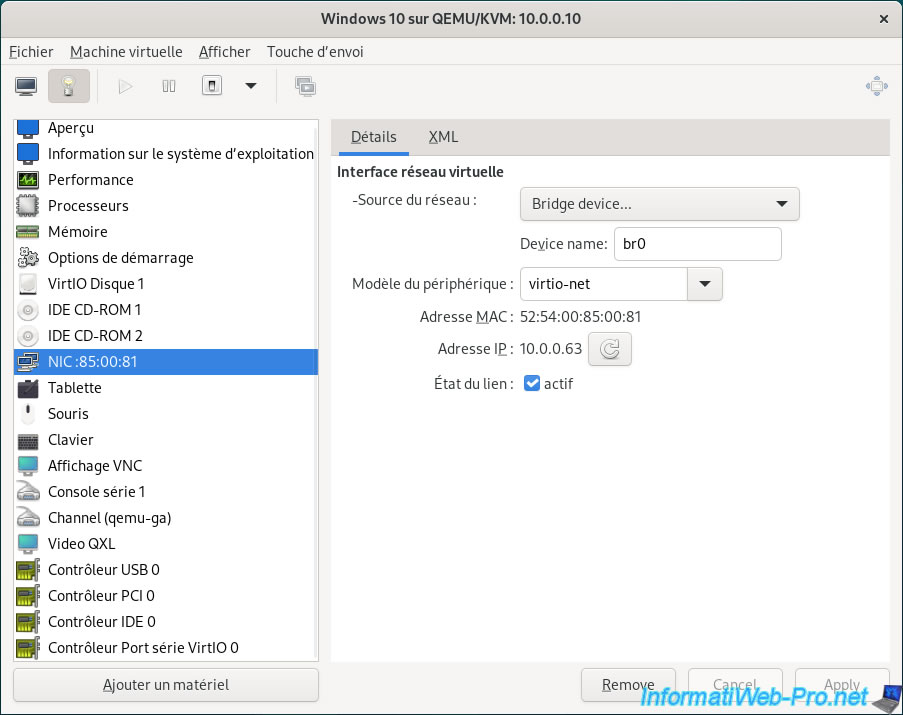
Task: Select Mémoire hardware entry
Action: click(166, 231)
